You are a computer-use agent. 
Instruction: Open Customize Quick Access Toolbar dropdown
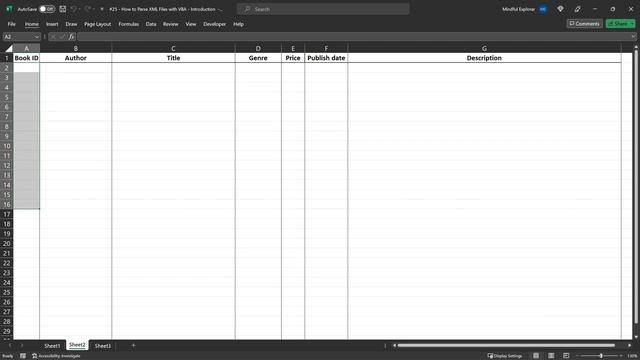tap(102, 9)
